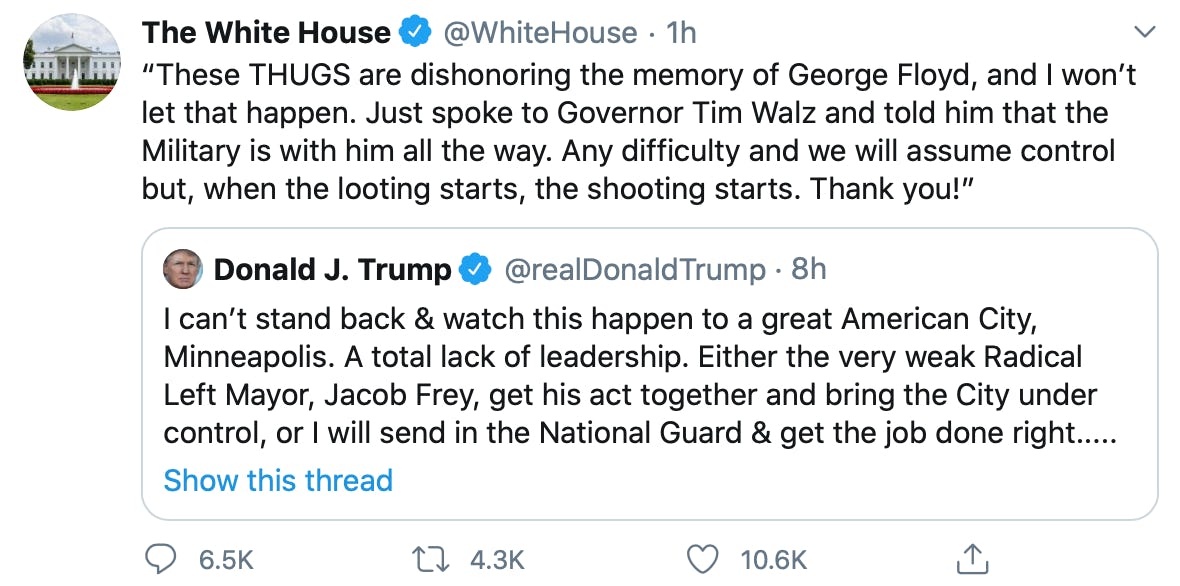The width and height of the screenshot is (1180, 586).
Task: View the 10.6K likes count
Action: (774, 560)
